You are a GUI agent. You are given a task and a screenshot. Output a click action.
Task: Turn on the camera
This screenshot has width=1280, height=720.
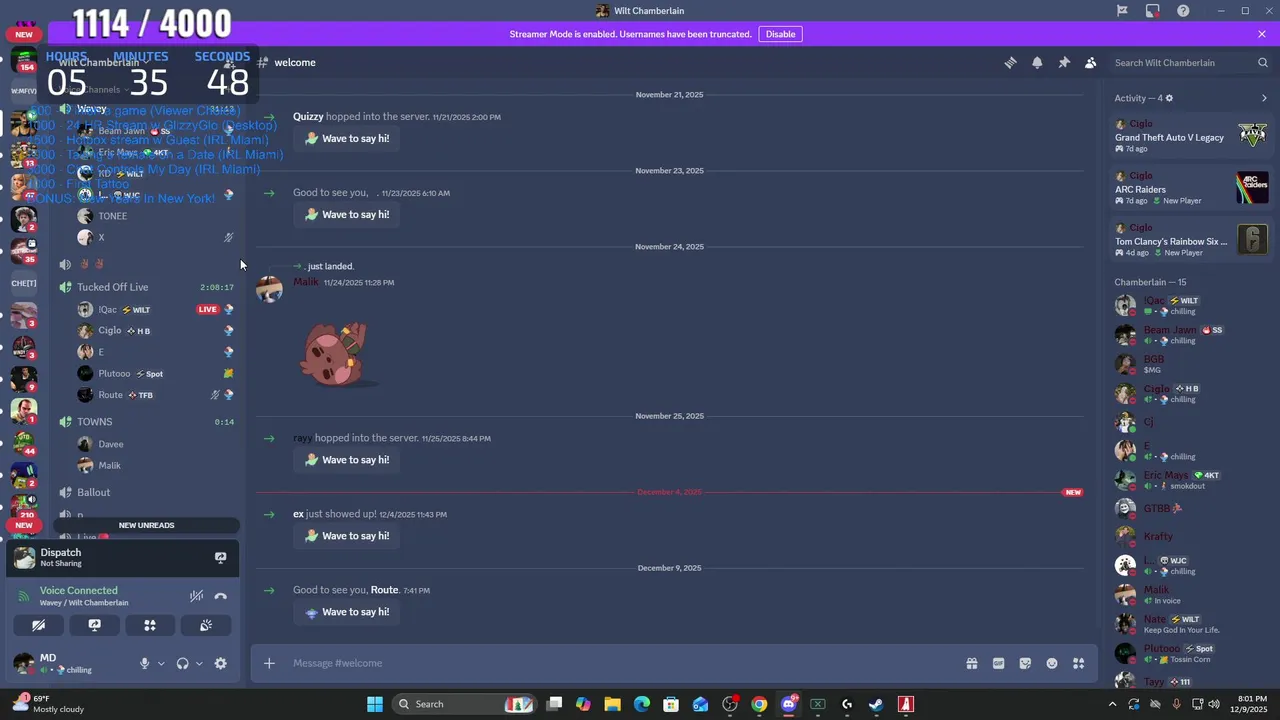pyautogui.click(x=38, y=625)
